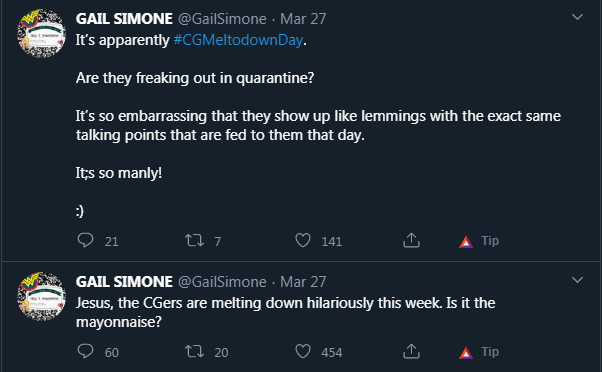Like the tweet with 454 likes
Image resolution: width=602 pixels, height=372 pixels.
click(303, 352)
